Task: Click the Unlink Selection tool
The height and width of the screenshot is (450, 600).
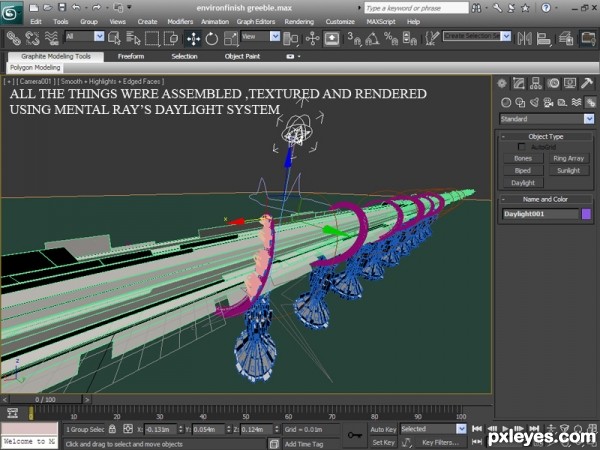Action: click(33, 38)
